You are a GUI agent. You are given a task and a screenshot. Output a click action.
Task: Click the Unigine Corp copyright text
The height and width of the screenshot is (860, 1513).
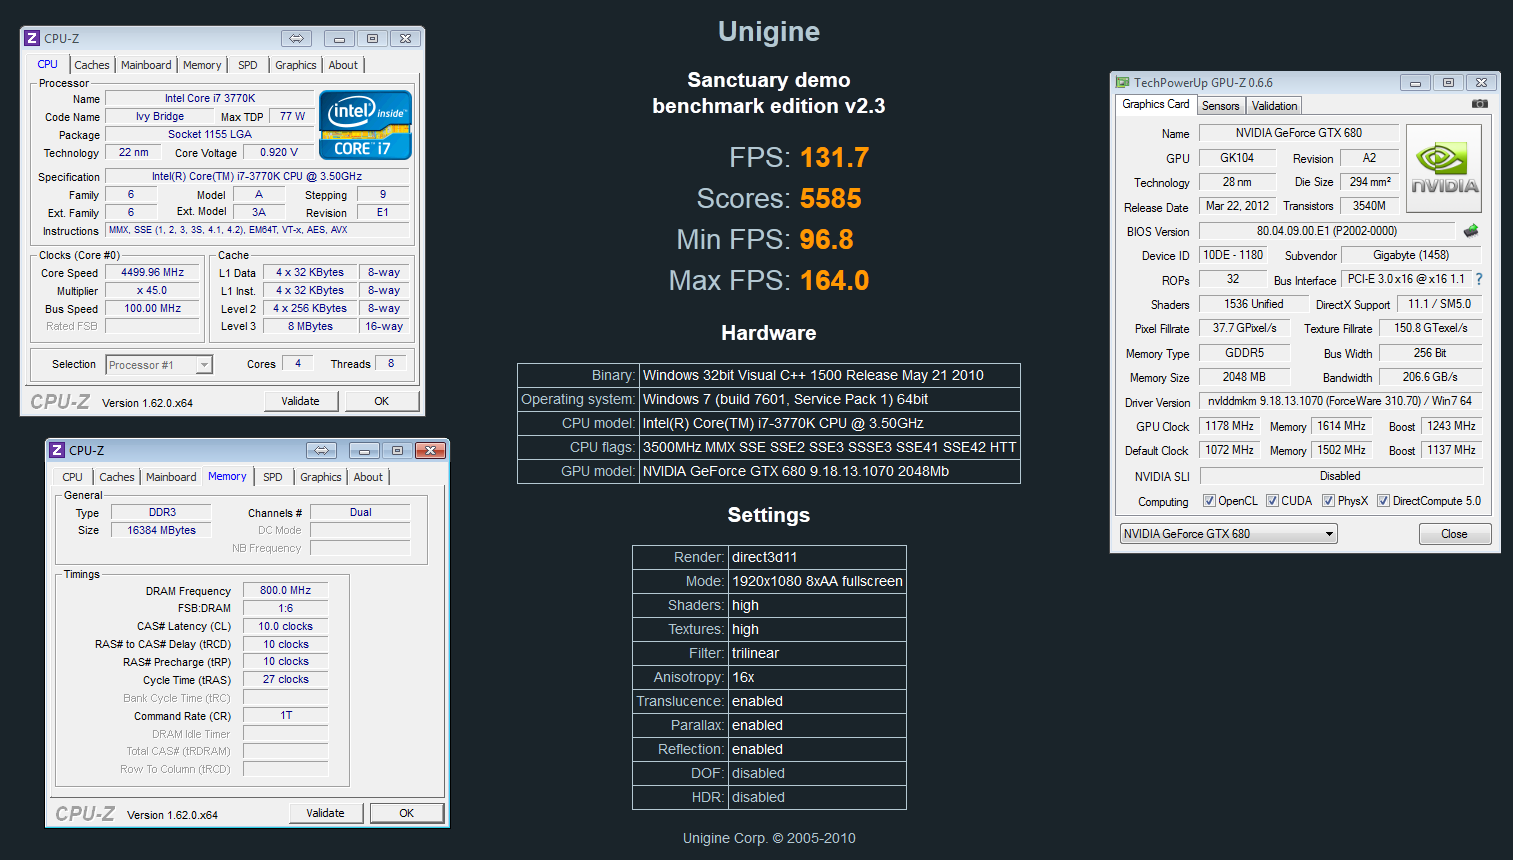pyautogui.click(x=769, y=838)
